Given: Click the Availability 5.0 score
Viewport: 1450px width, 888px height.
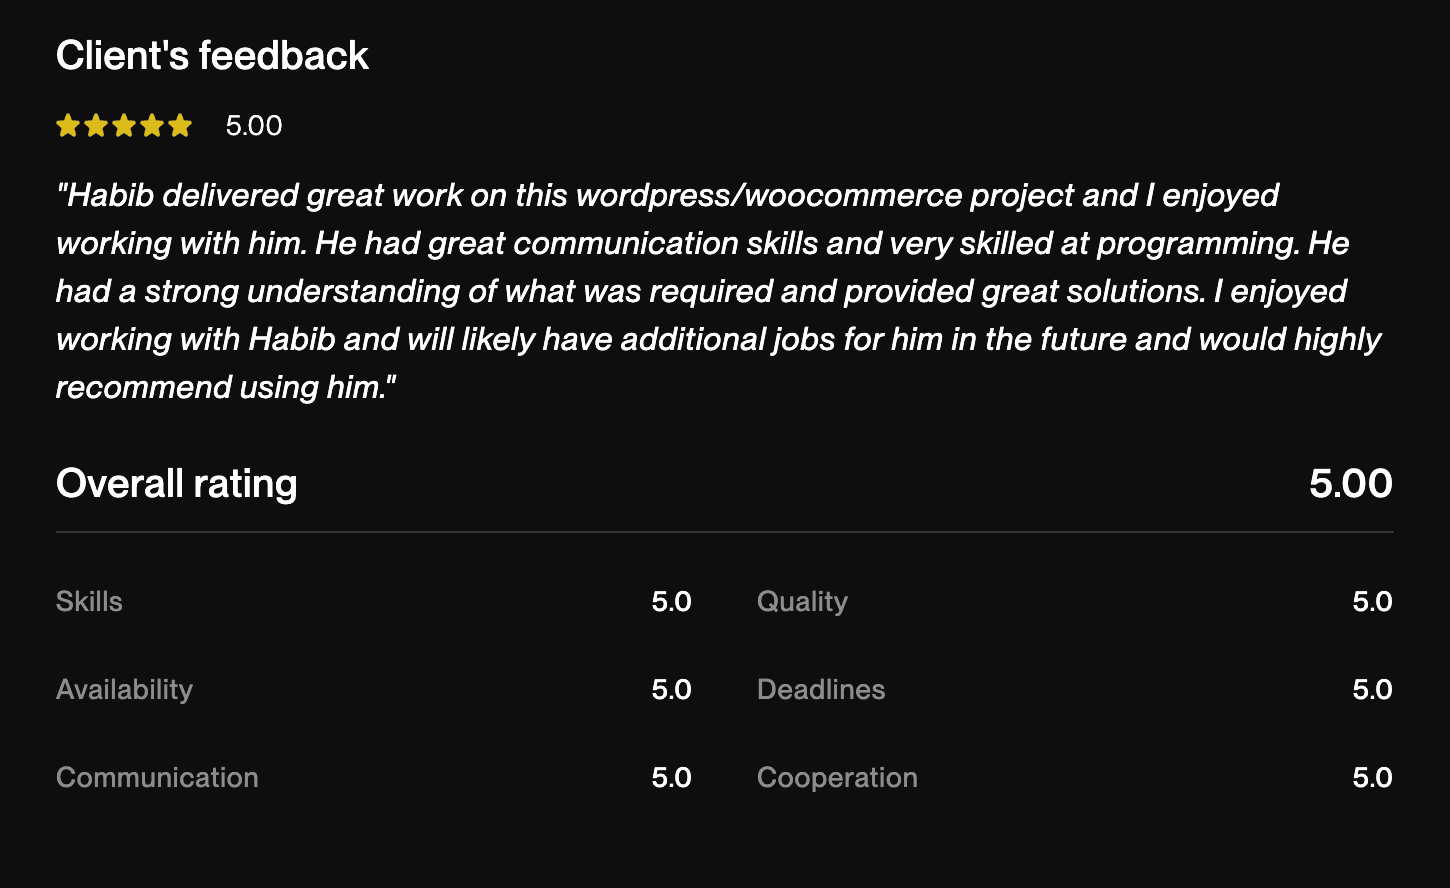Looking at the screenshot, I should [671, 690].
